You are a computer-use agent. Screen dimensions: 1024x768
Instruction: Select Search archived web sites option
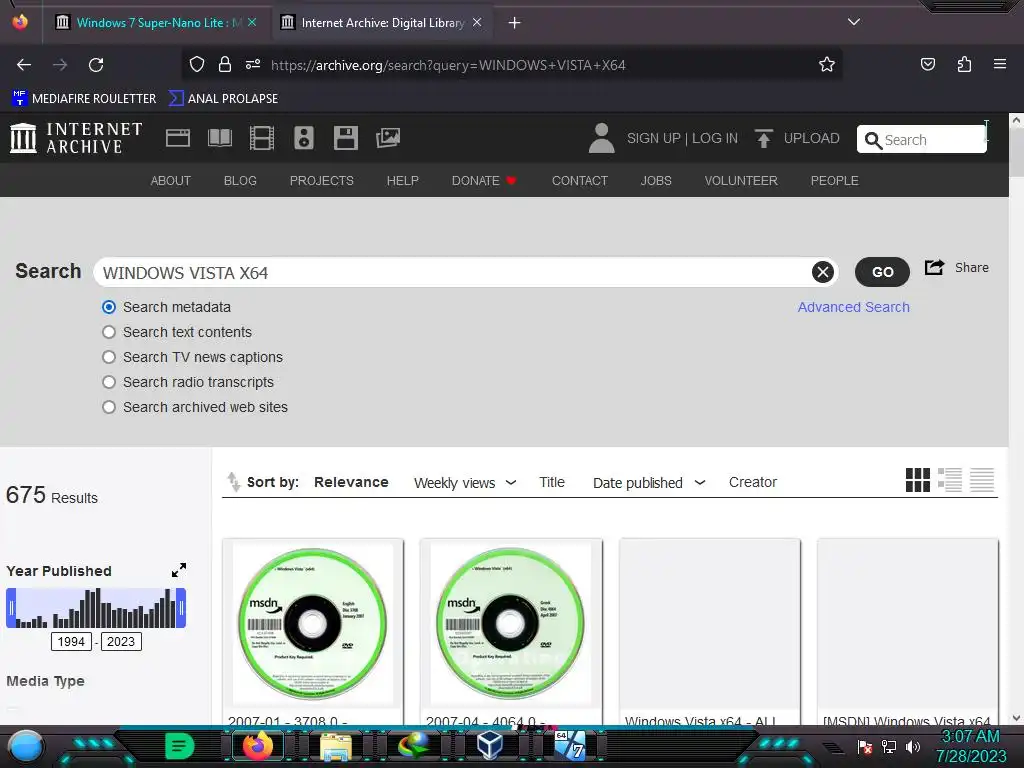[x=109, y=407]
